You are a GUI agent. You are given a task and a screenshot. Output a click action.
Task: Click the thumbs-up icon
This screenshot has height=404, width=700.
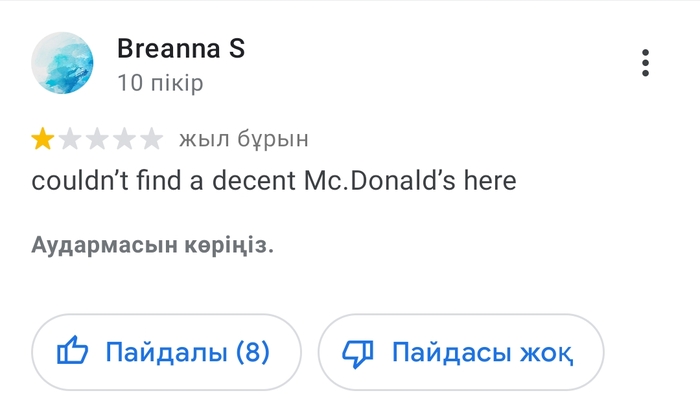click(73, 352)
